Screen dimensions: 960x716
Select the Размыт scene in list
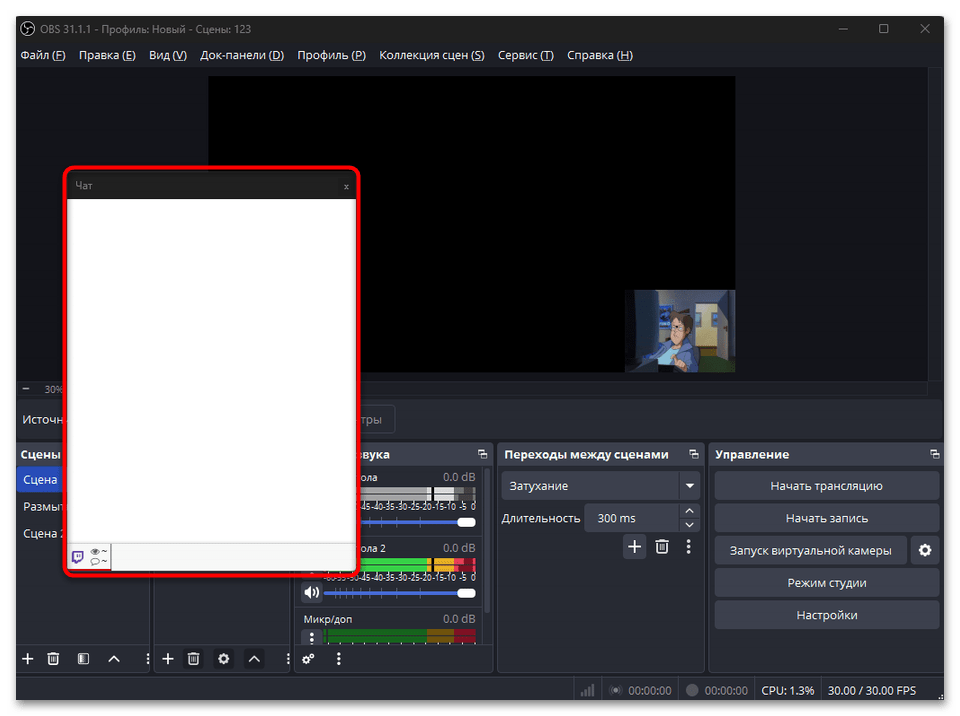42,507
